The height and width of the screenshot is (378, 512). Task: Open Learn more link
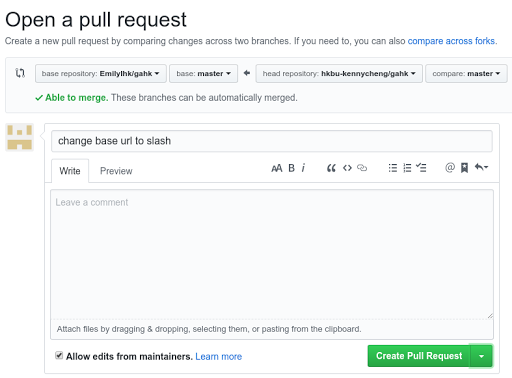(219, 357)
